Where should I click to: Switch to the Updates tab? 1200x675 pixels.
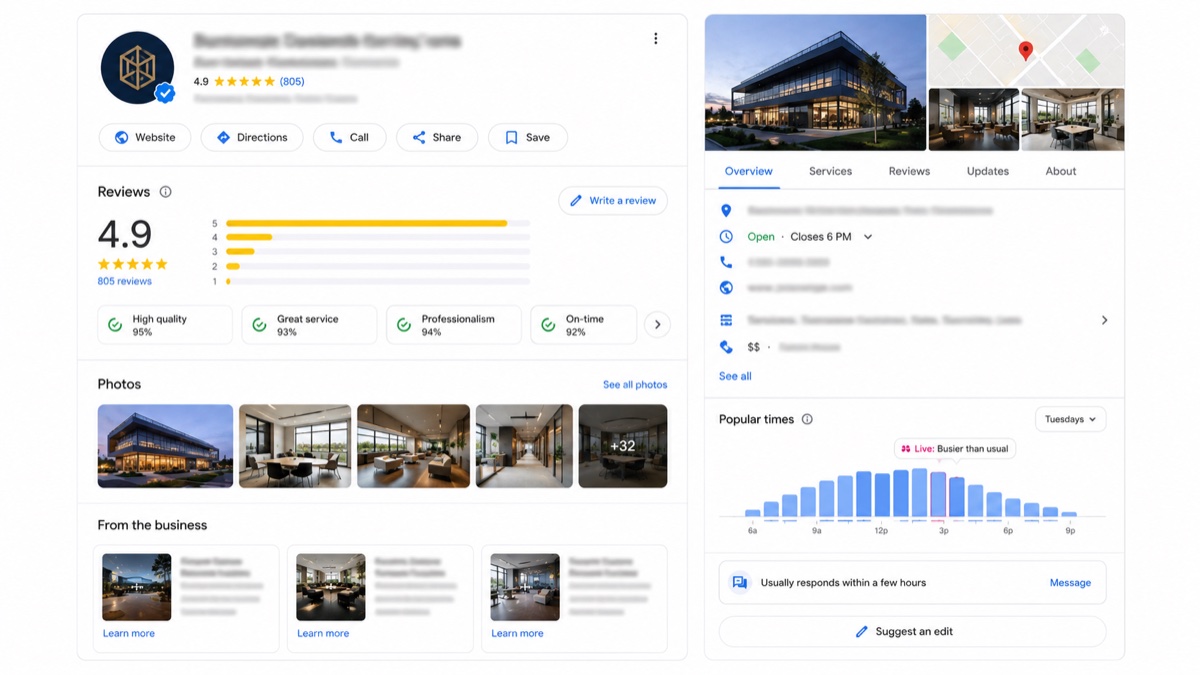point(987,171)
